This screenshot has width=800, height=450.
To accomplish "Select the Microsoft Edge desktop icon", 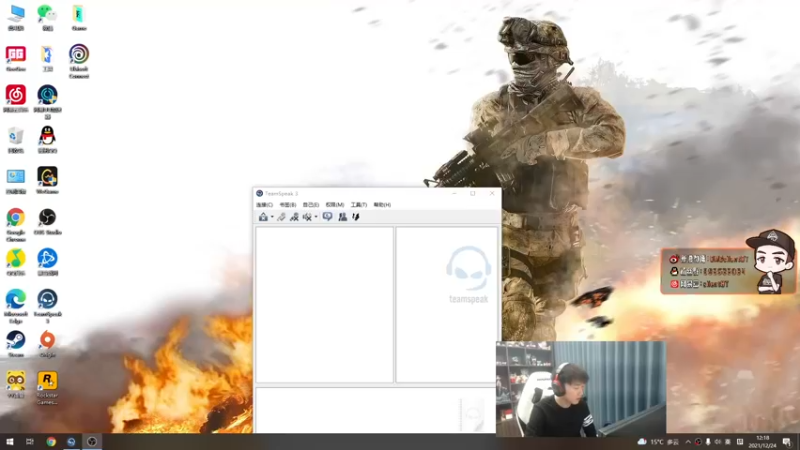I will coord(16,307).
